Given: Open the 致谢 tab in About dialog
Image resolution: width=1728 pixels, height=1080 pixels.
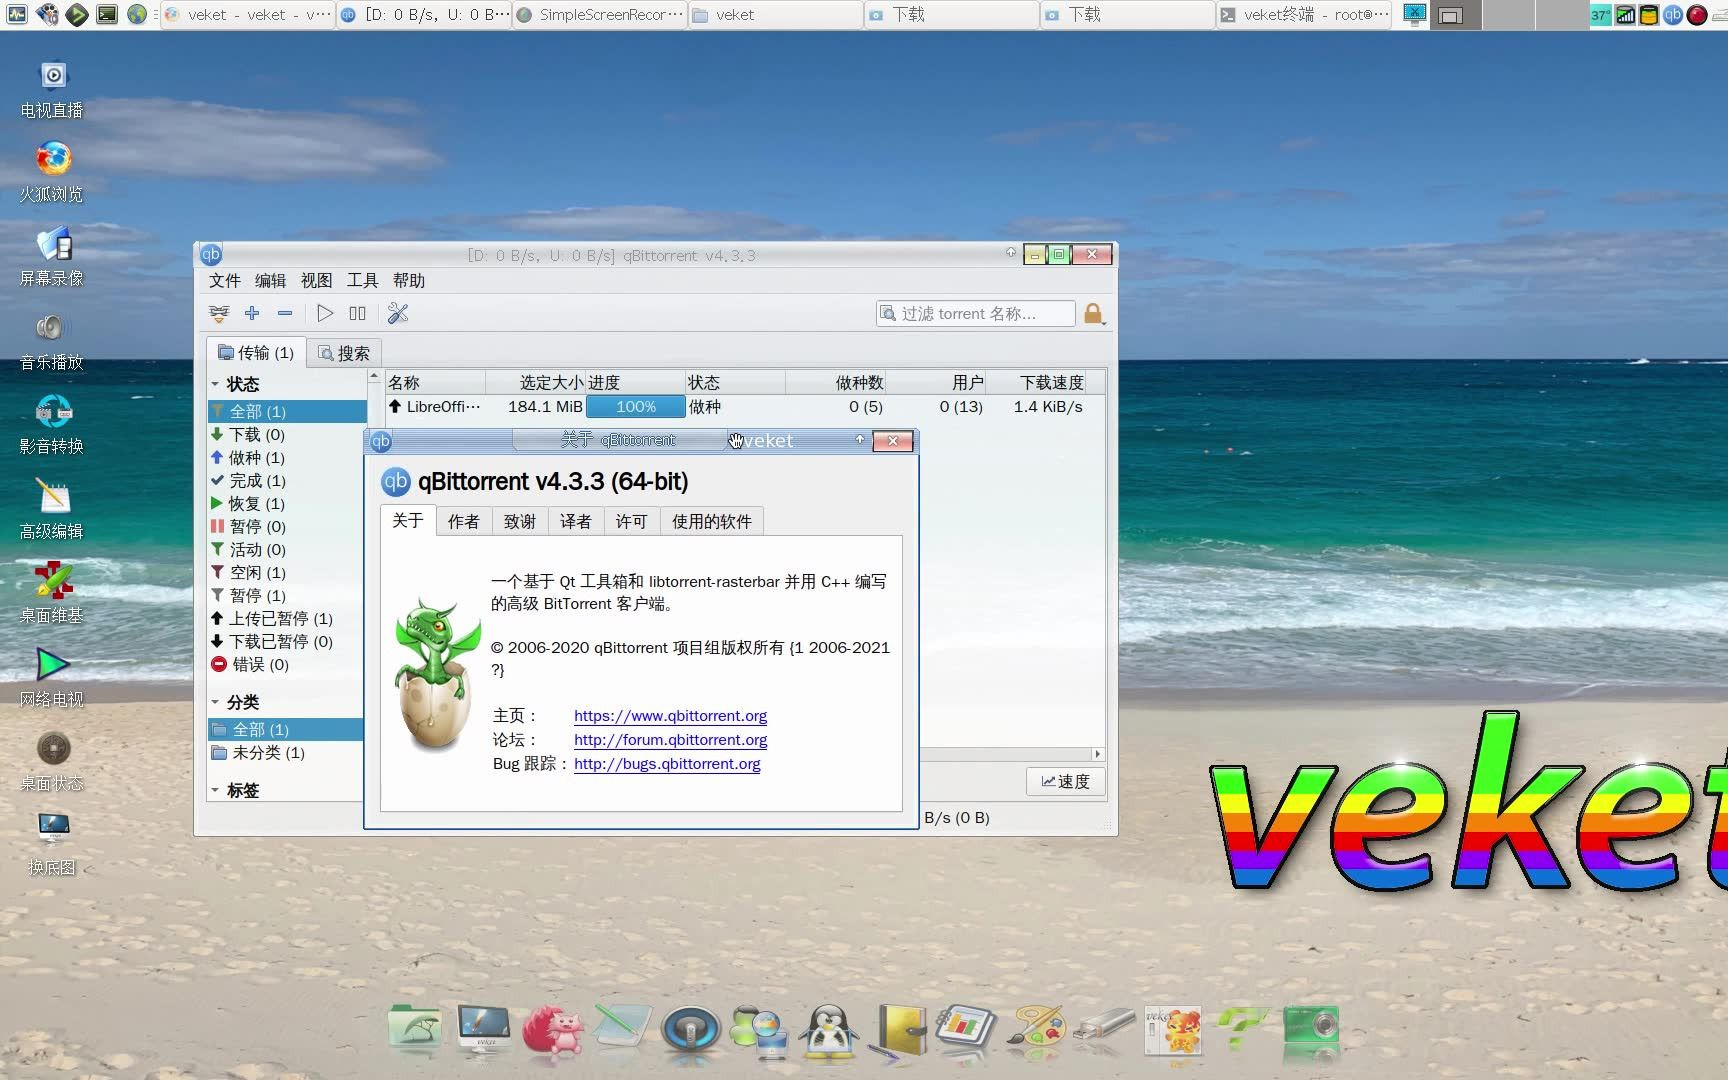Looking at the screenshot, I should (519, 522).
